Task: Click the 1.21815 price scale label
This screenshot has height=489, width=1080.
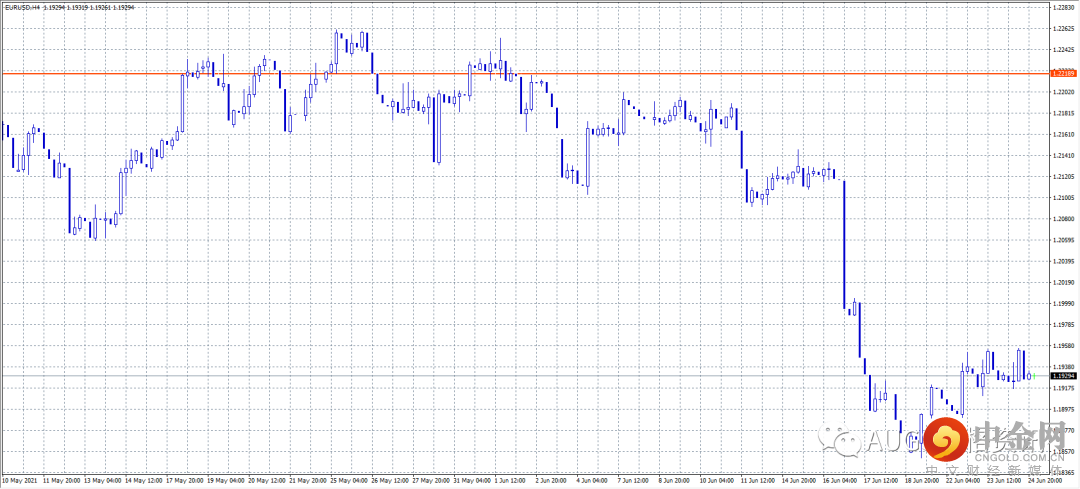Action: pos(1064,114)
